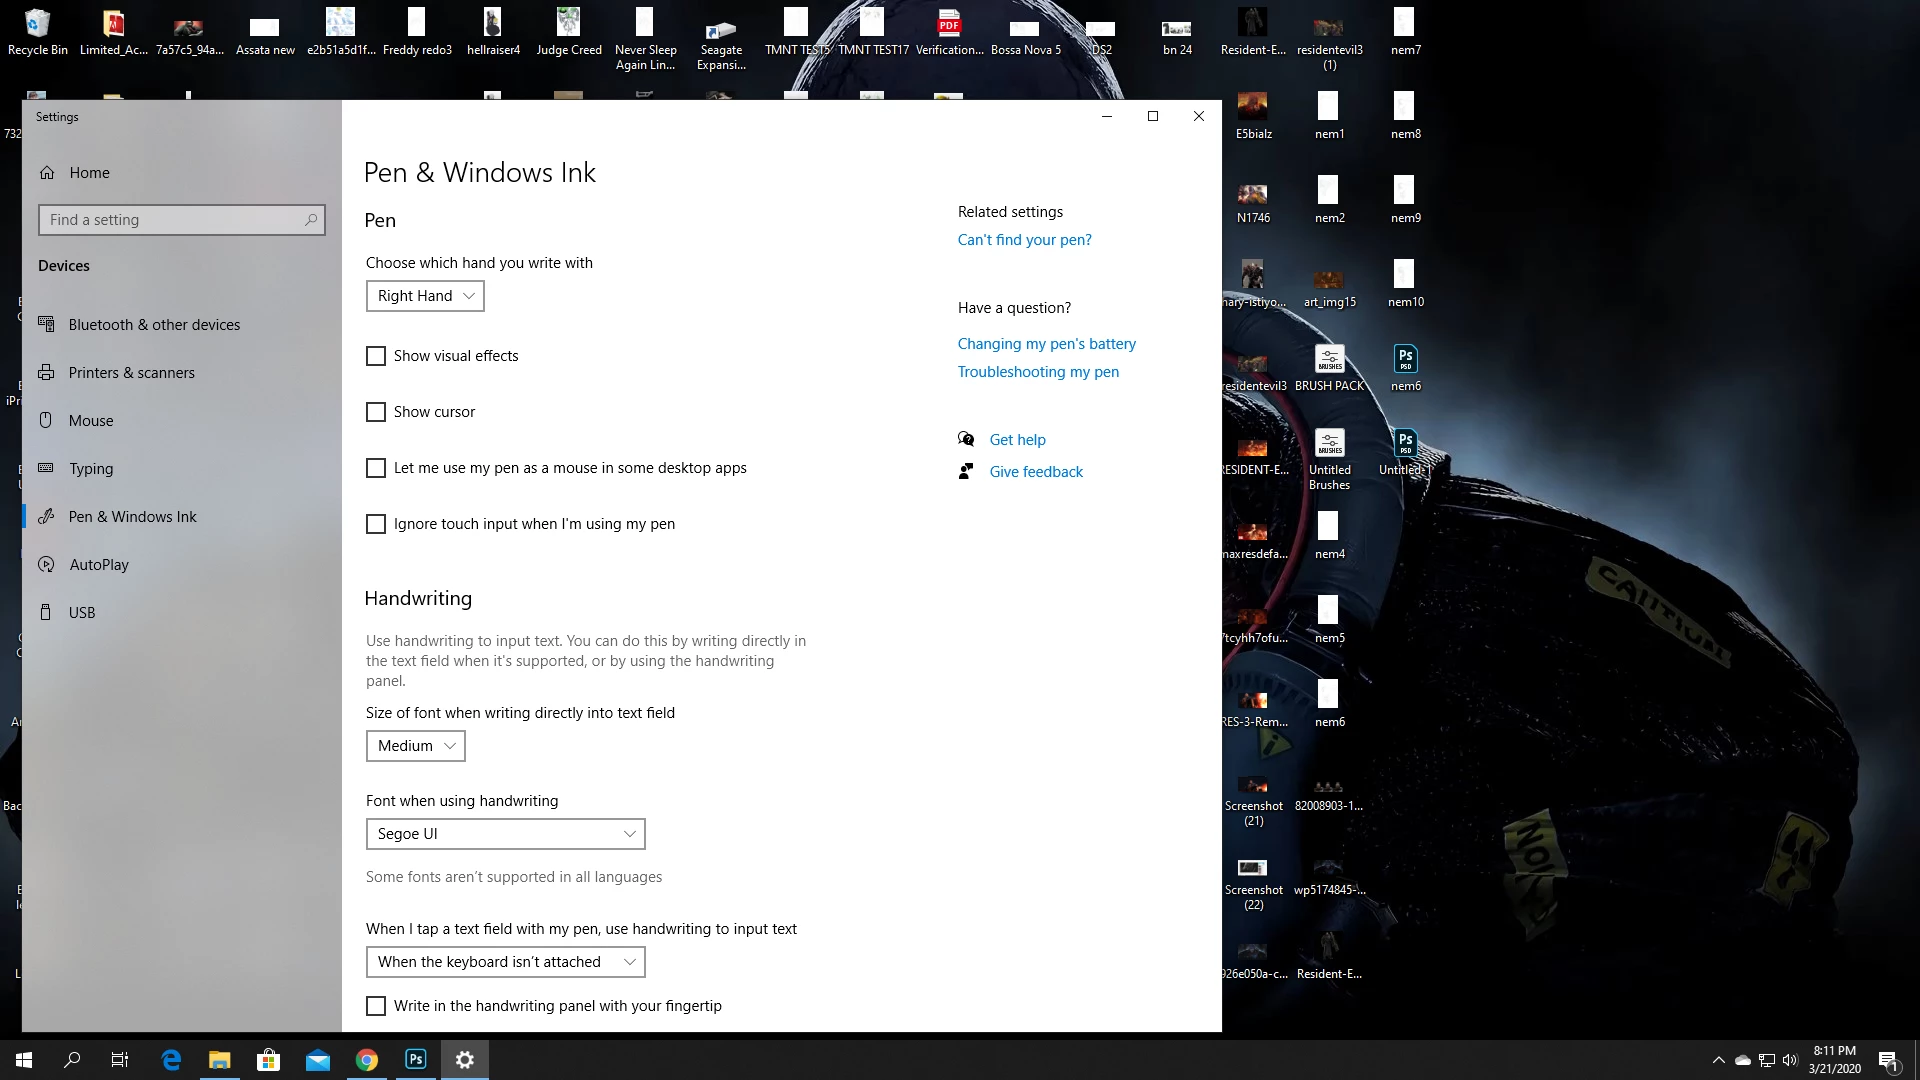Enable Show cursor checkbox
The image size is (1920, 1080).
click(376, 412)
